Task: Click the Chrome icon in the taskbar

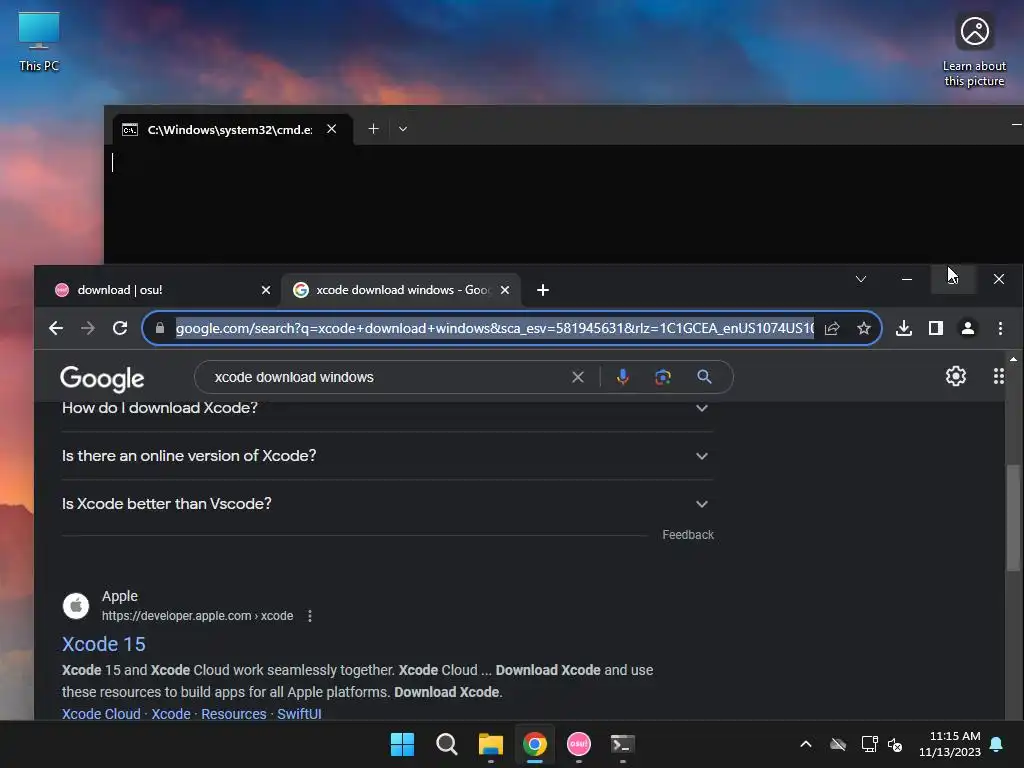Action: [x=535, y=744]
